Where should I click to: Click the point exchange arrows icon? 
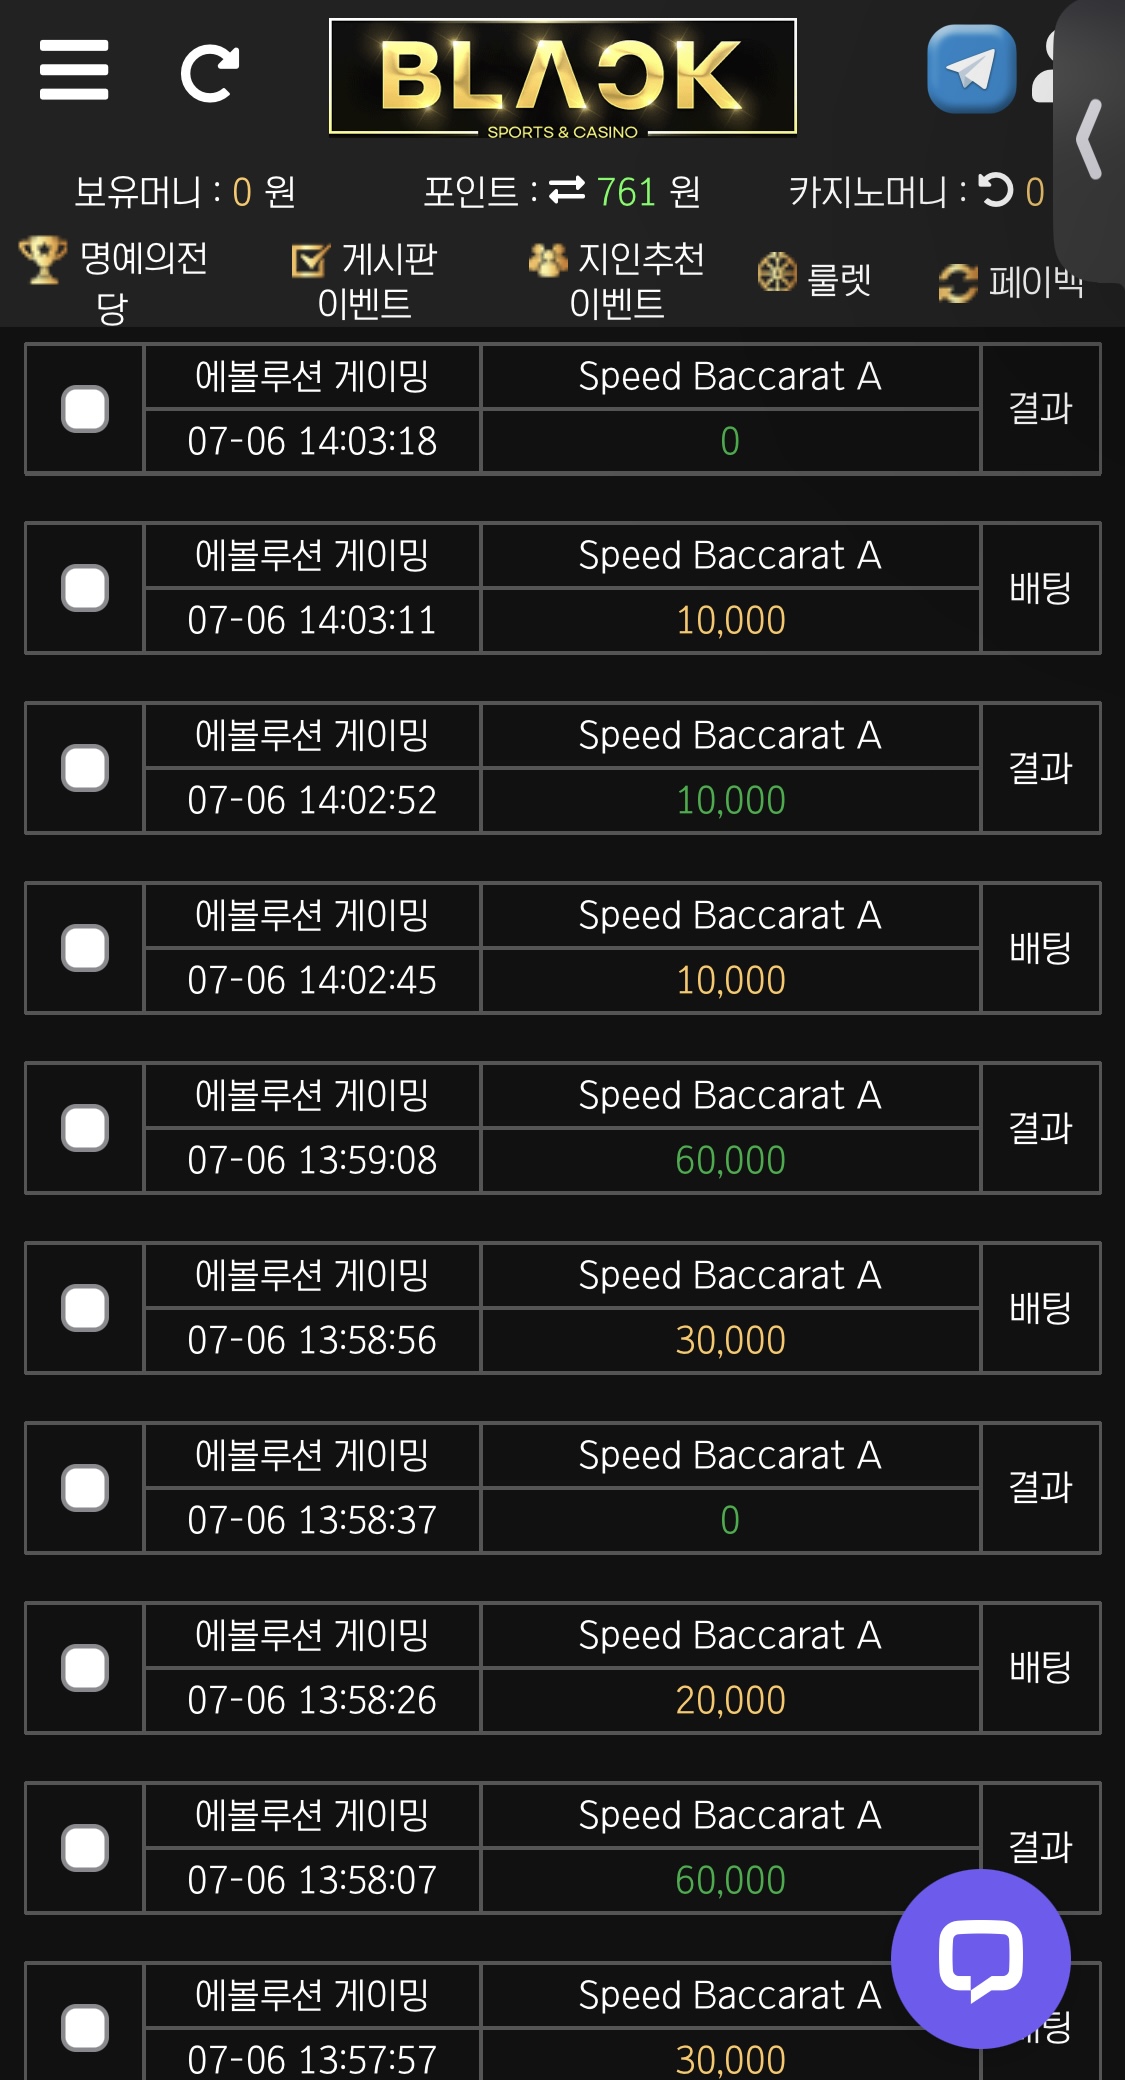(567, 190)
